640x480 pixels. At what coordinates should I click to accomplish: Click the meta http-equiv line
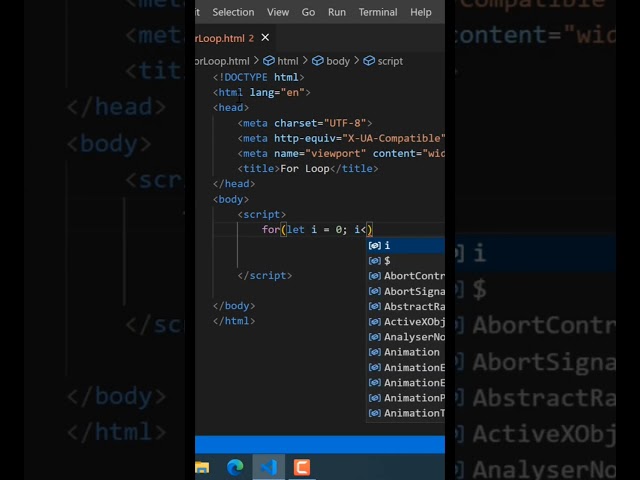click(341, 138)
